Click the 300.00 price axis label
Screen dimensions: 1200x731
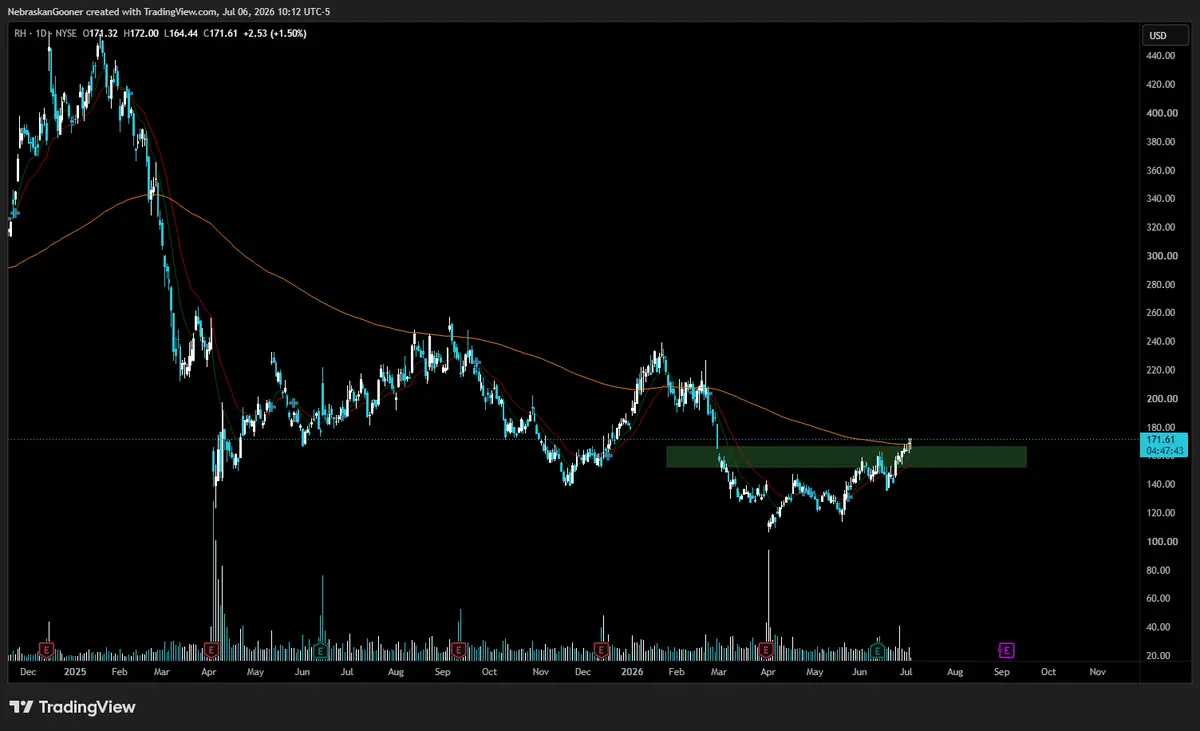(x=1161, y=256)
